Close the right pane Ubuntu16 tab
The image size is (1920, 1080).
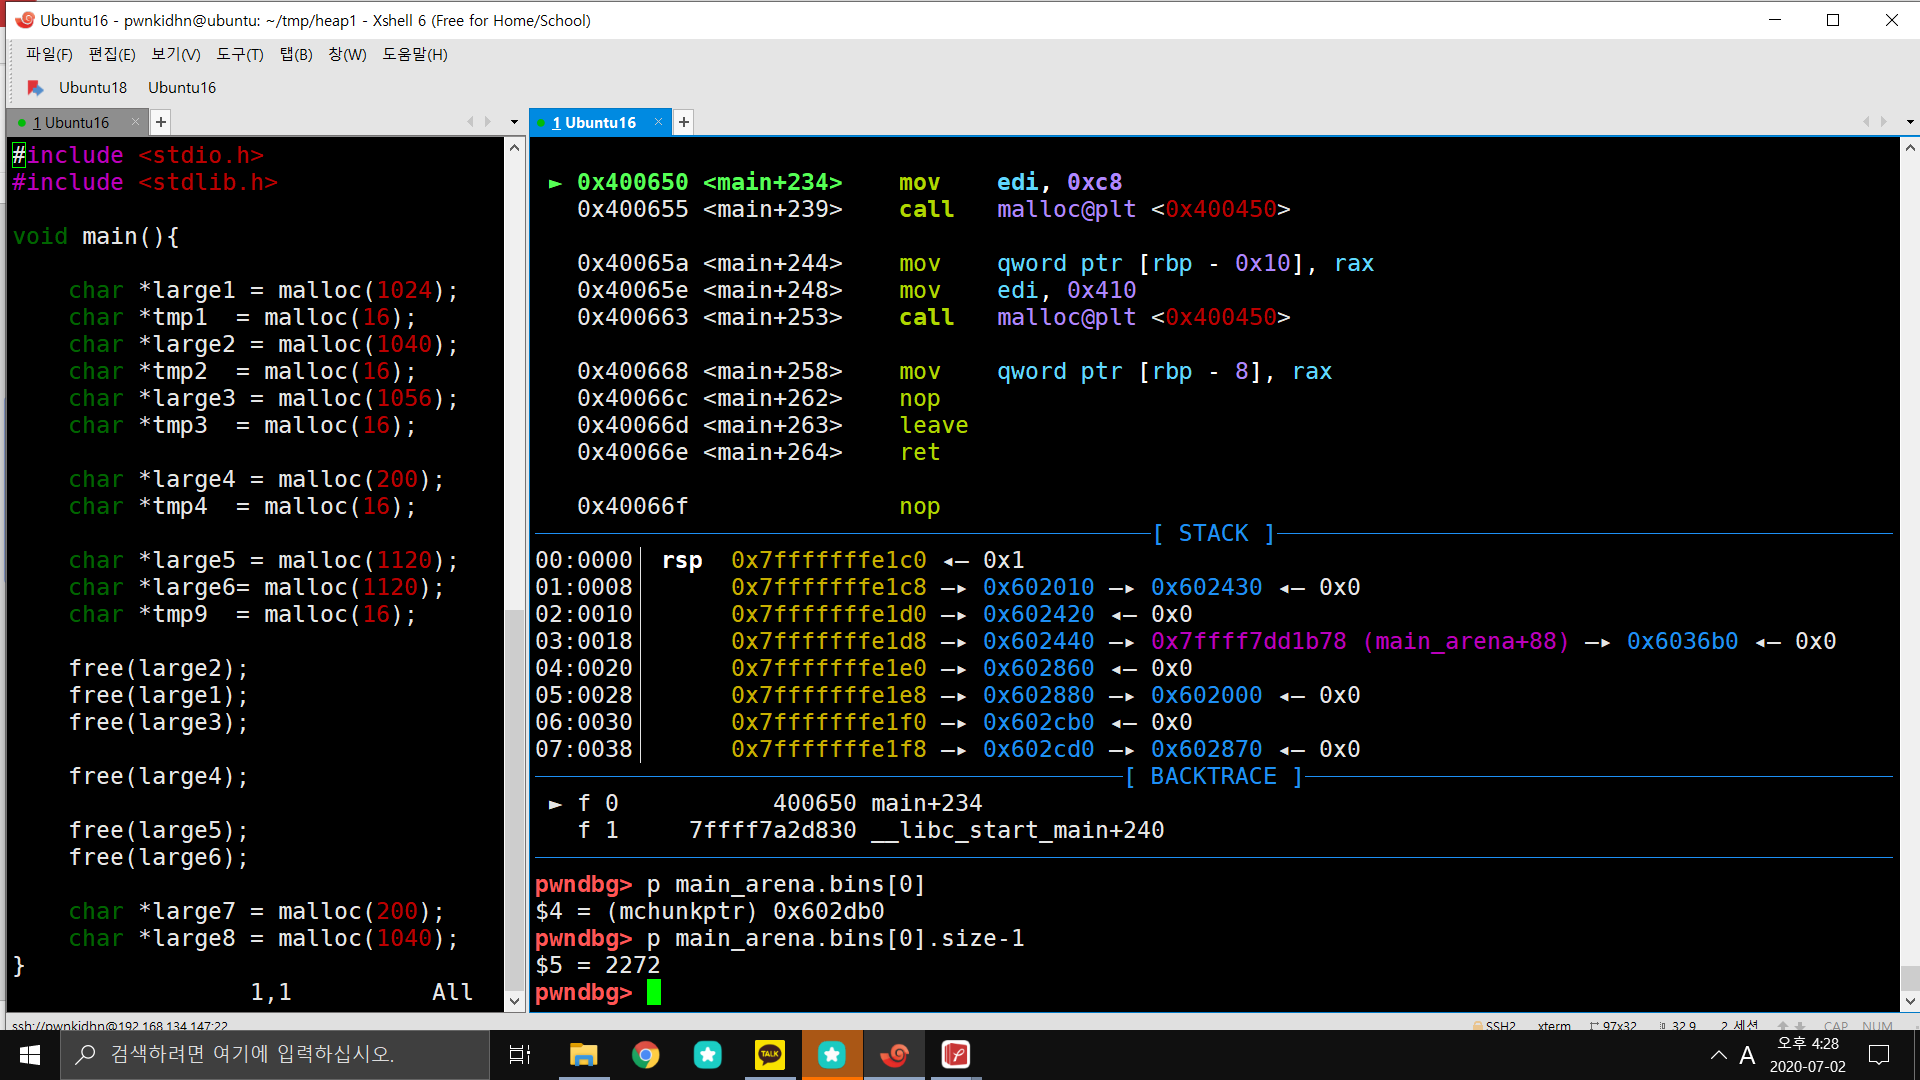point(659,122)
